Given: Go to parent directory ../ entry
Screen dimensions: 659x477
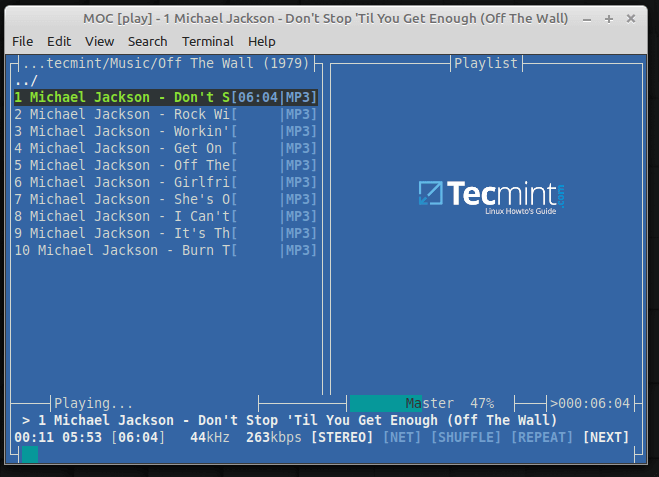Looking at the screenshot, I should tap(26, 80).
